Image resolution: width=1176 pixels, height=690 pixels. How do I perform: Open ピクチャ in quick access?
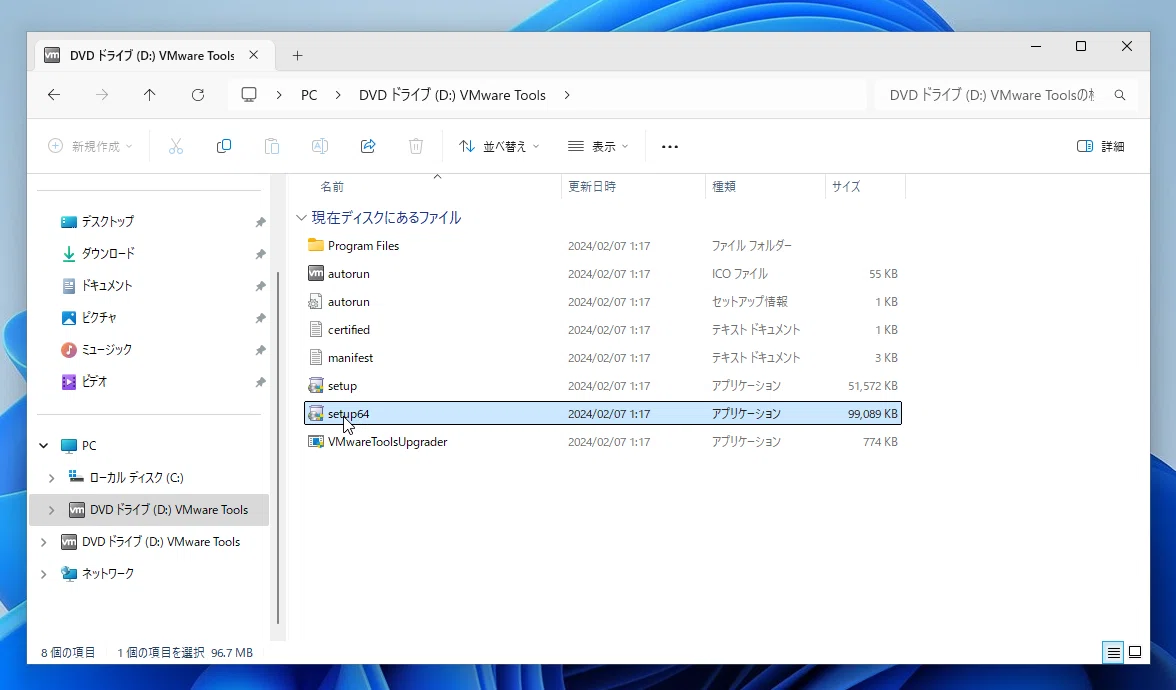point(98,317)
